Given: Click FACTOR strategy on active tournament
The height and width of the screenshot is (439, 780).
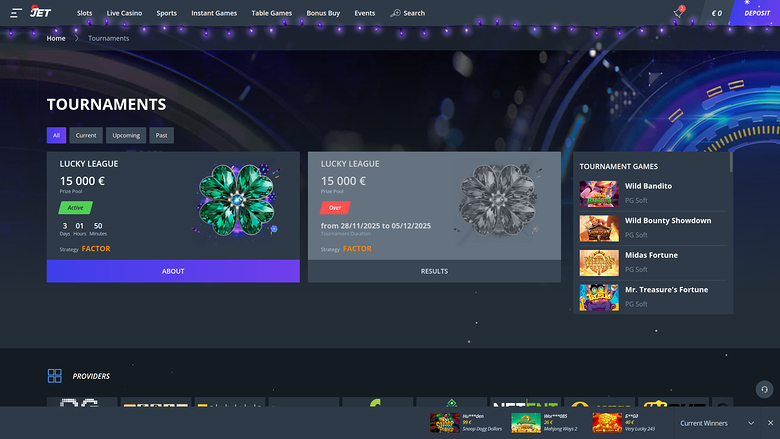Looking at the screenshot, I should pyautogui.click(x=96, y=249).
